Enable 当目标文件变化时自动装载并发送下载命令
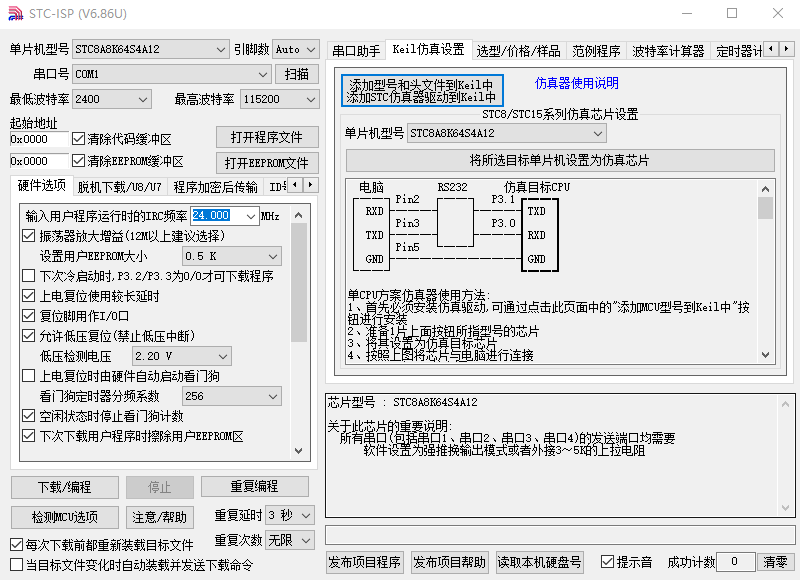800x580 pixels. pos(16,565)
